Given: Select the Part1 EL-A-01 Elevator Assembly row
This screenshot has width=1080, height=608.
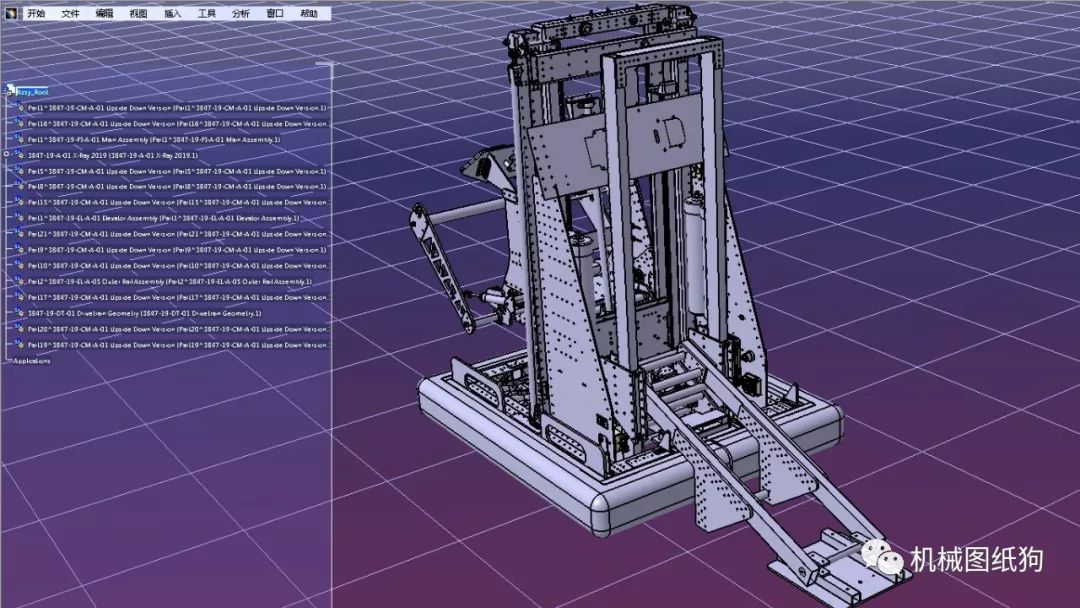Looking at the screenshot, I should tap(163, 218).
